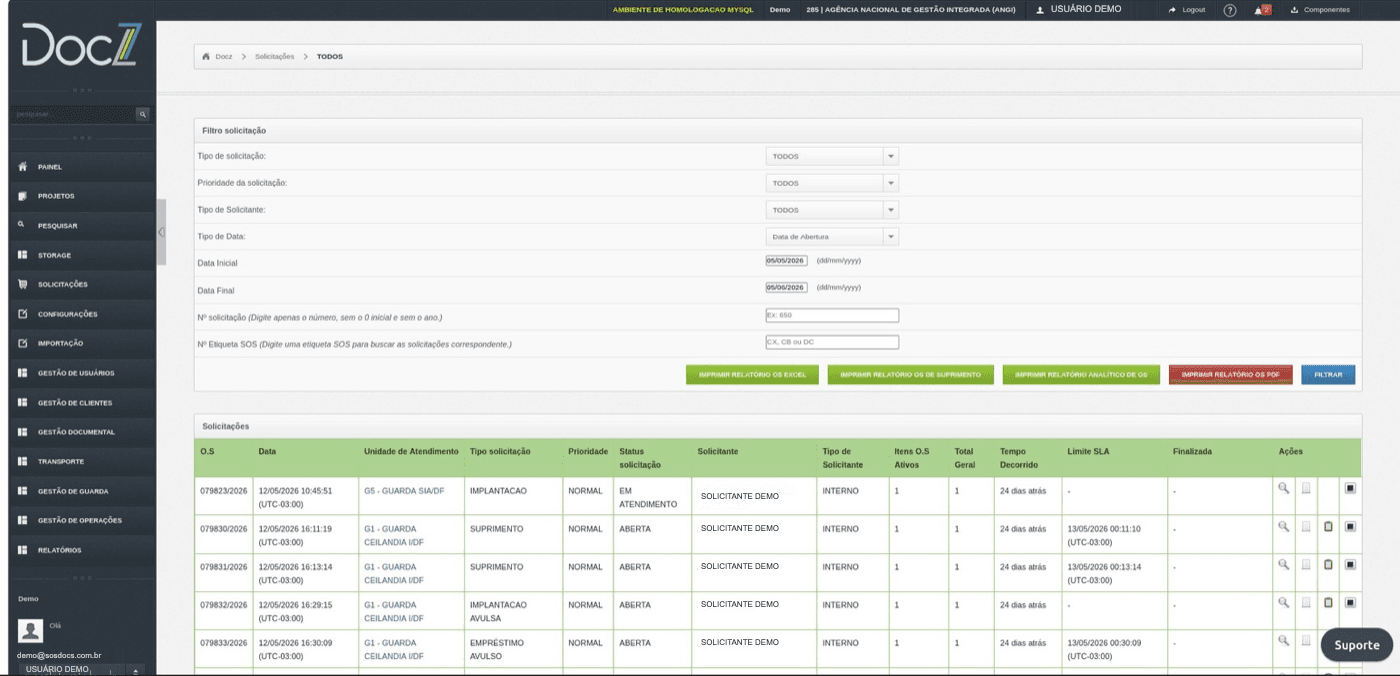
Task: Click the user avatar picture in sidebar
Action: coord(31,630)
